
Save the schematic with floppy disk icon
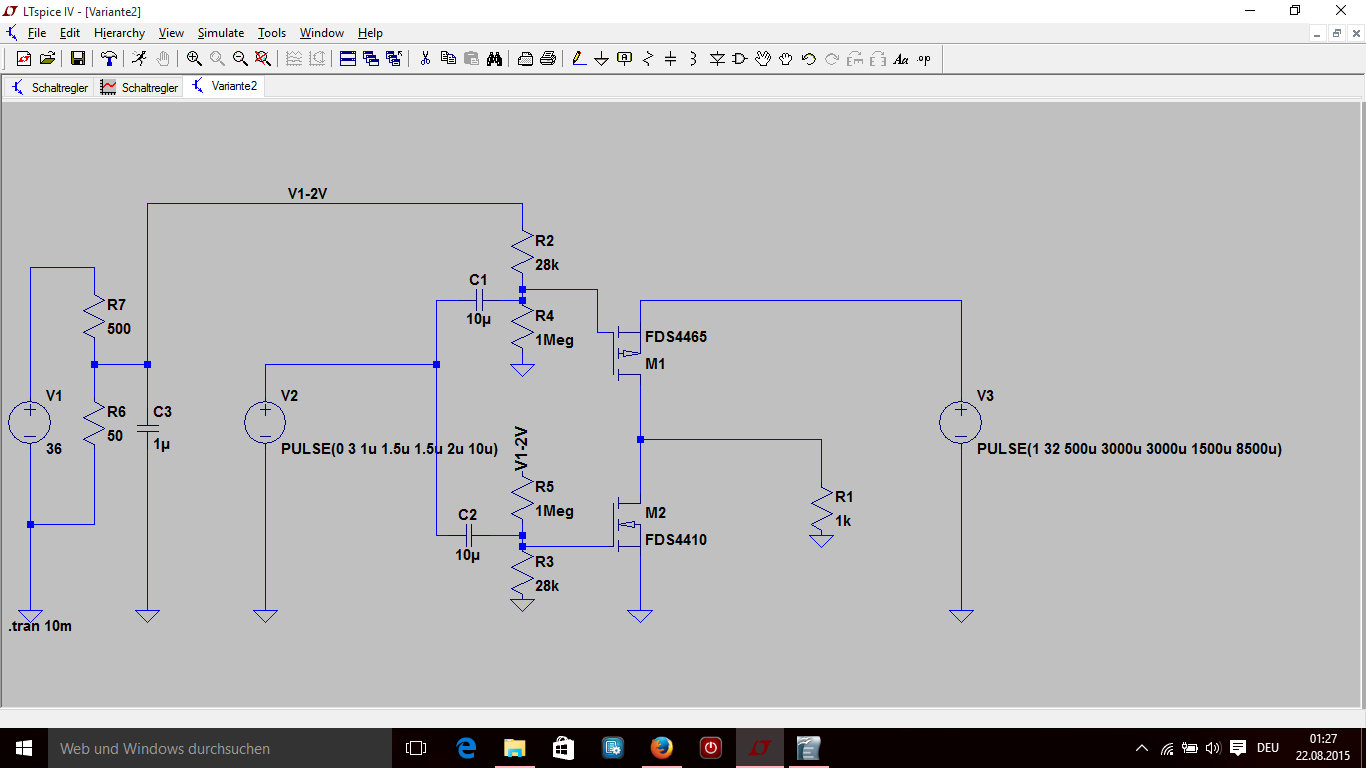pos(77,59)
